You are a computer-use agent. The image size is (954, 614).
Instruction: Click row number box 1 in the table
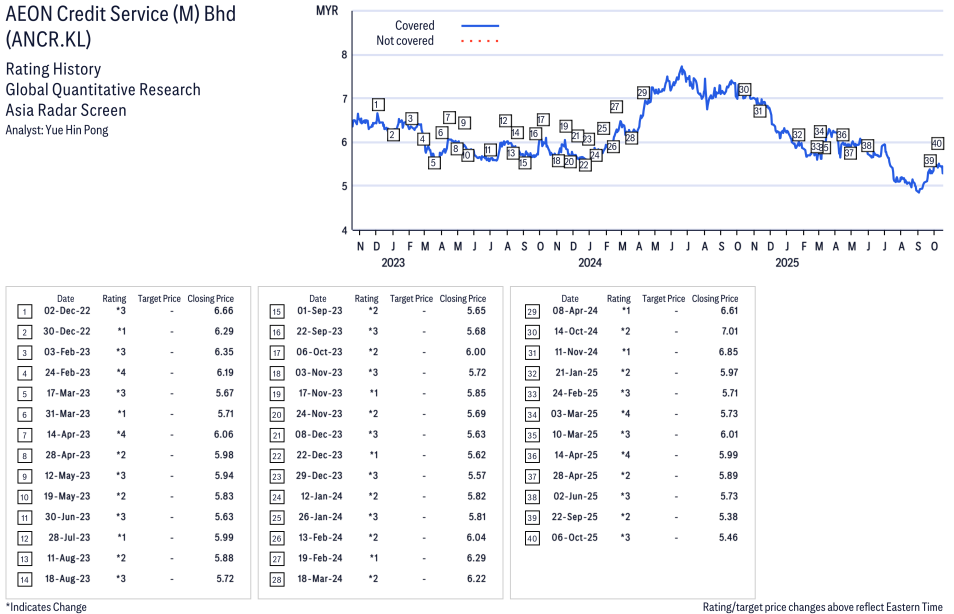(25, 312)
